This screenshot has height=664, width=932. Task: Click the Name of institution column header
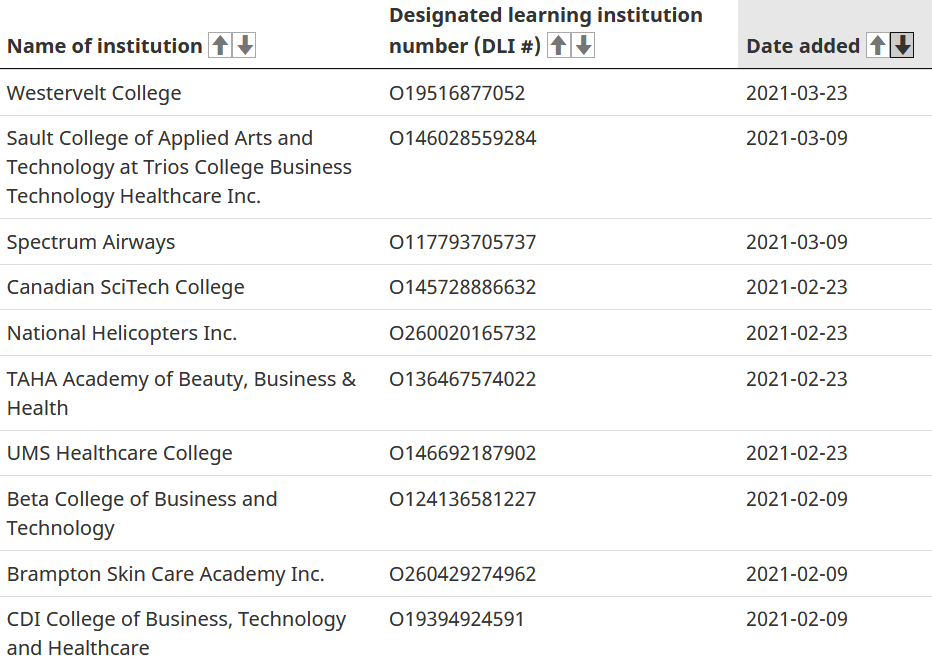(x=105, y=46)
